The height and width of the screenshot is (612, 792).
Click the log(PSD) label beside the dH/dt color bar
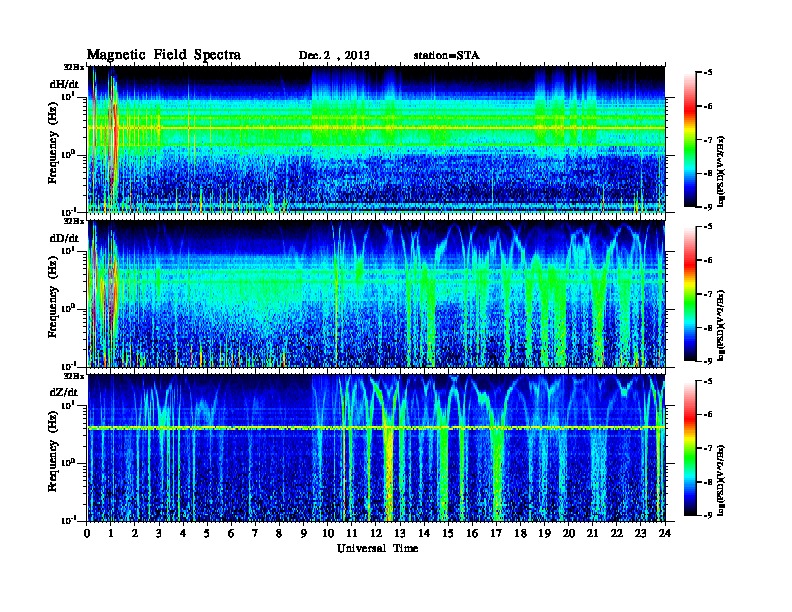tap(721, 171)
